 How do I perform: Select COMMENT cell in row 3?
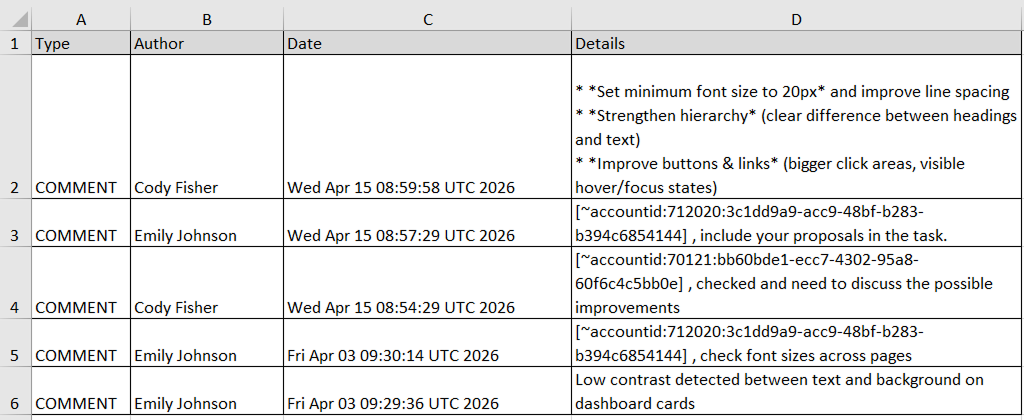[81, 223]
